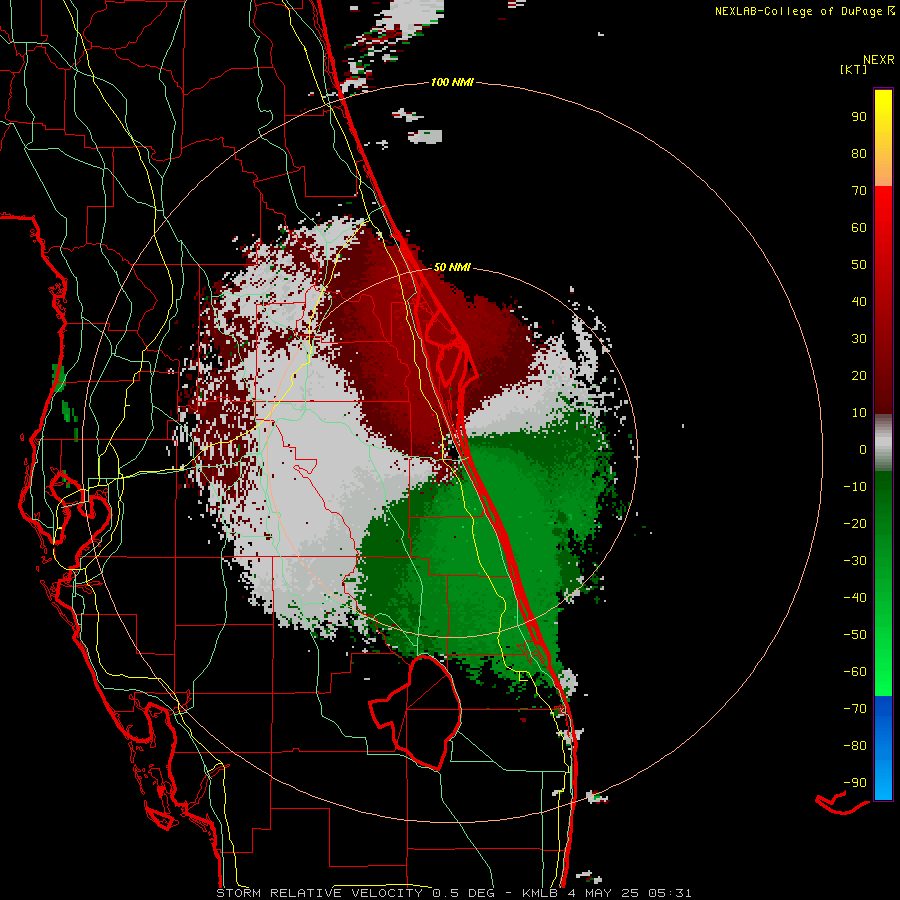Click the 50 value on the velocity scale
This screenshot has height=900, width=900.
pyautogui.click(x=859, y=265)
